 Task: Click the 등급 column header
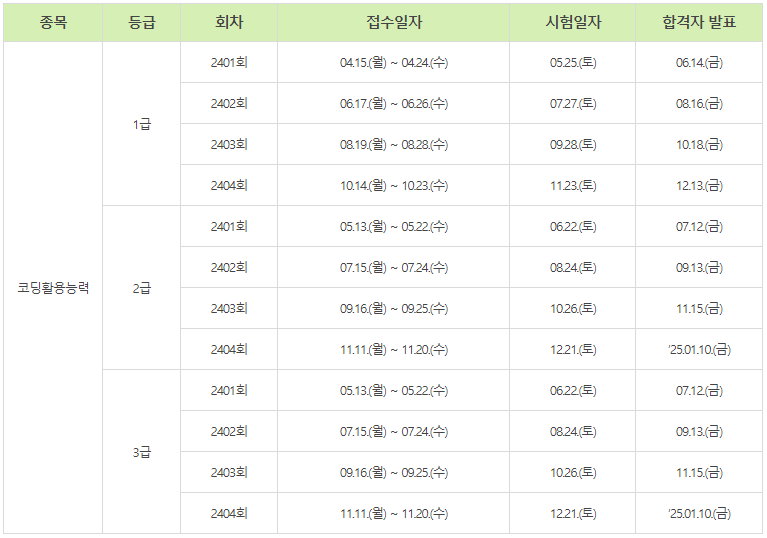coord(141,22)
